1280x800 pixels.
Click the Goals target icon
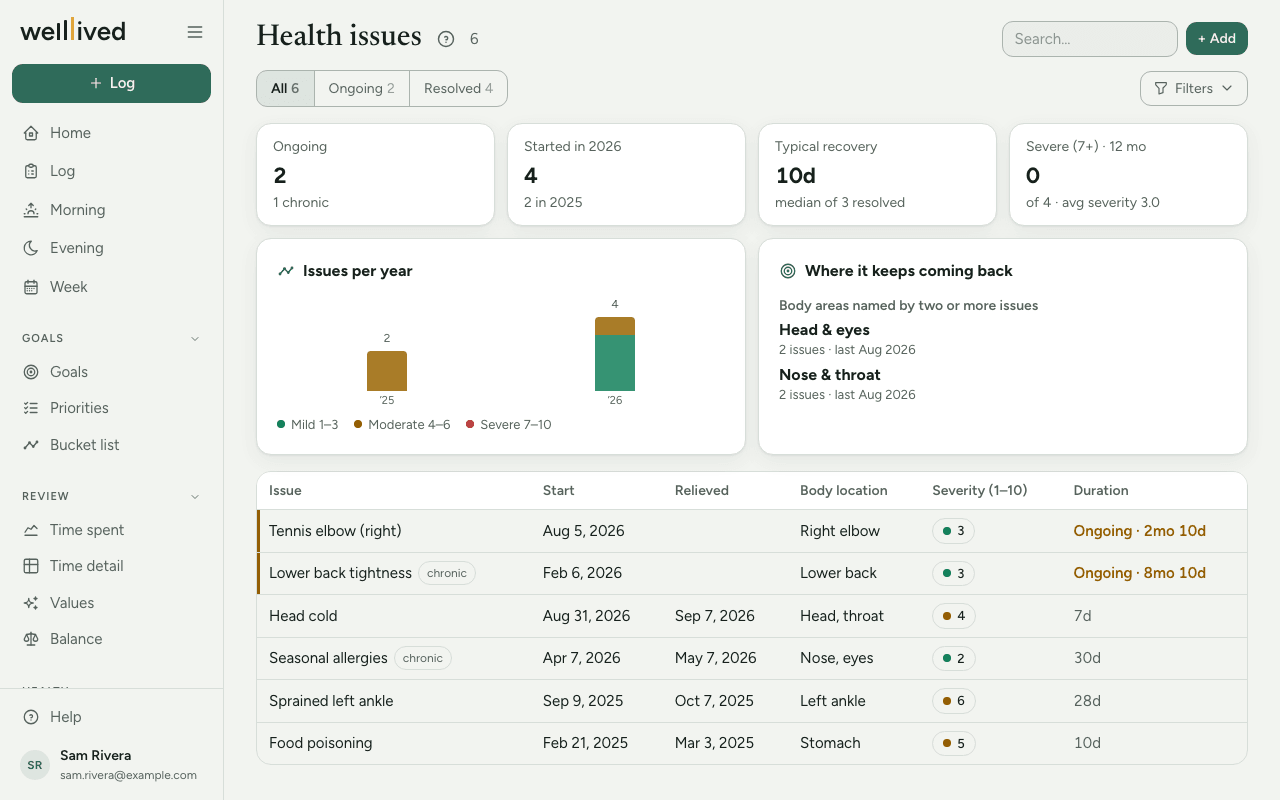tap(31, 372)
